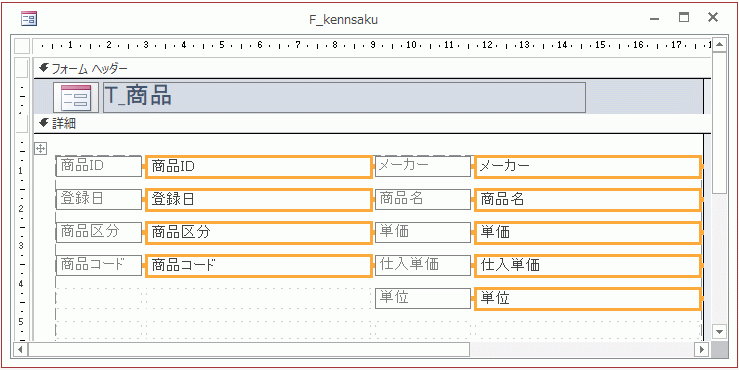Screen dimensions: 739x370
Task: Minimize the F_kennsaku window
Action: click(x=654, y=18)
